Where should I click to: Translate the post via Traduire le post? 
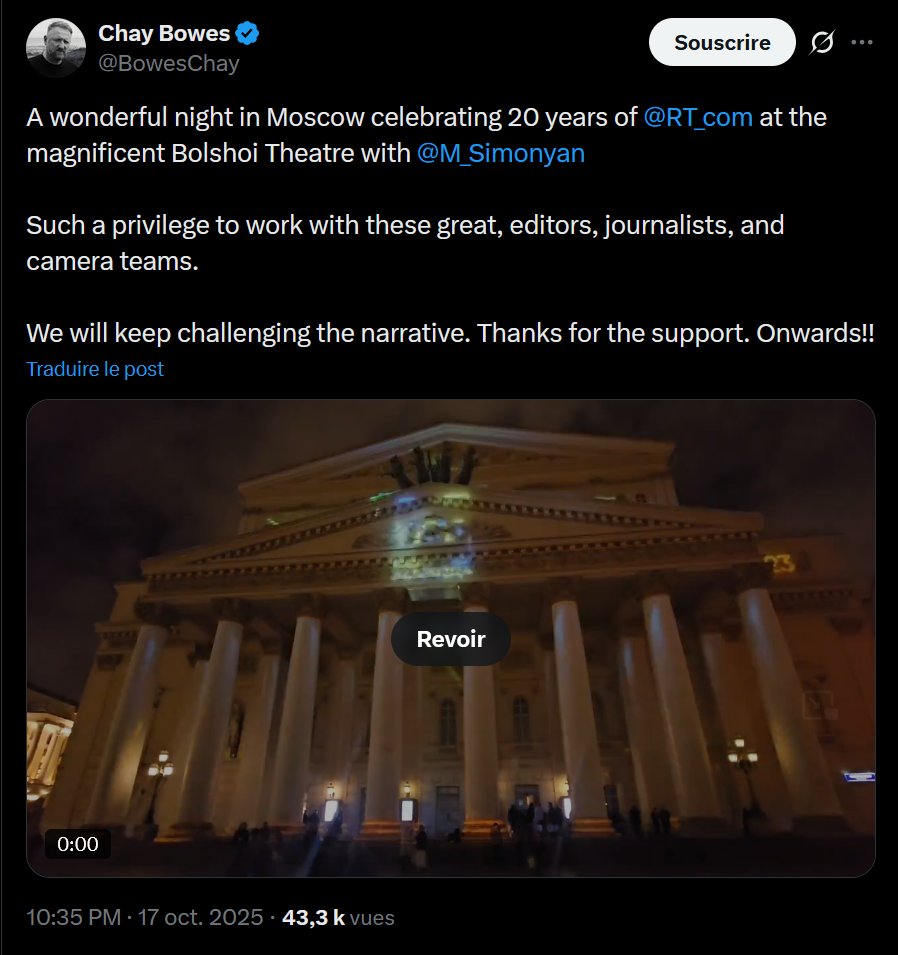[95, 369]
